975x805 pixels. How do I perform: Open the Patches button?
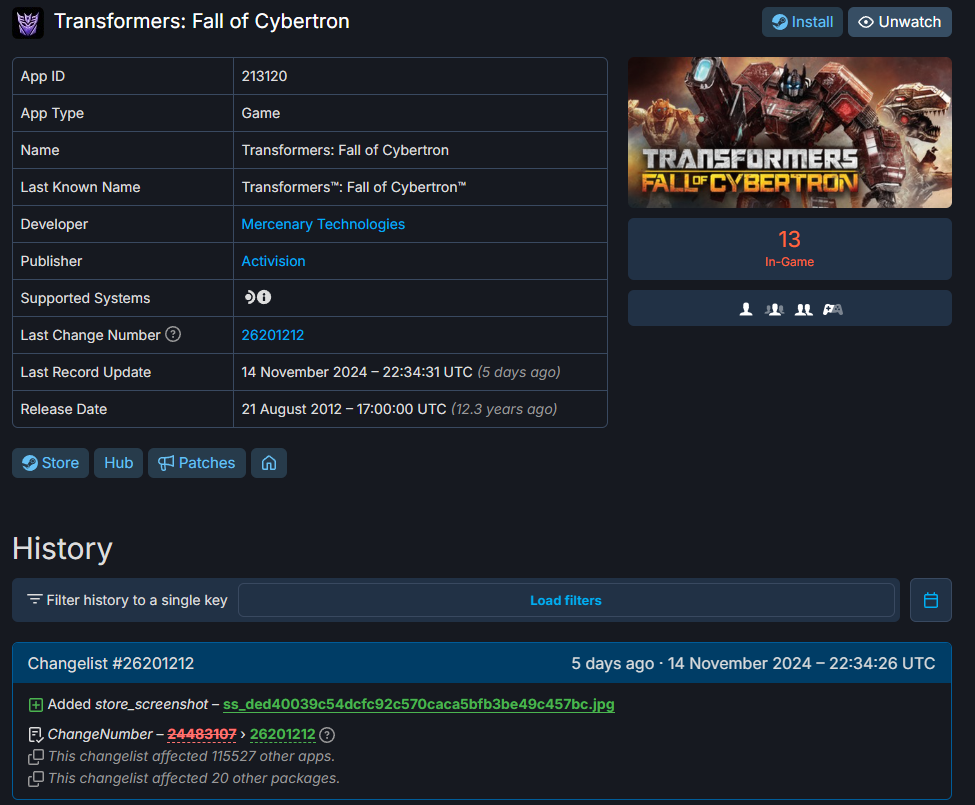pyautogui.click(x=196, y=463)
